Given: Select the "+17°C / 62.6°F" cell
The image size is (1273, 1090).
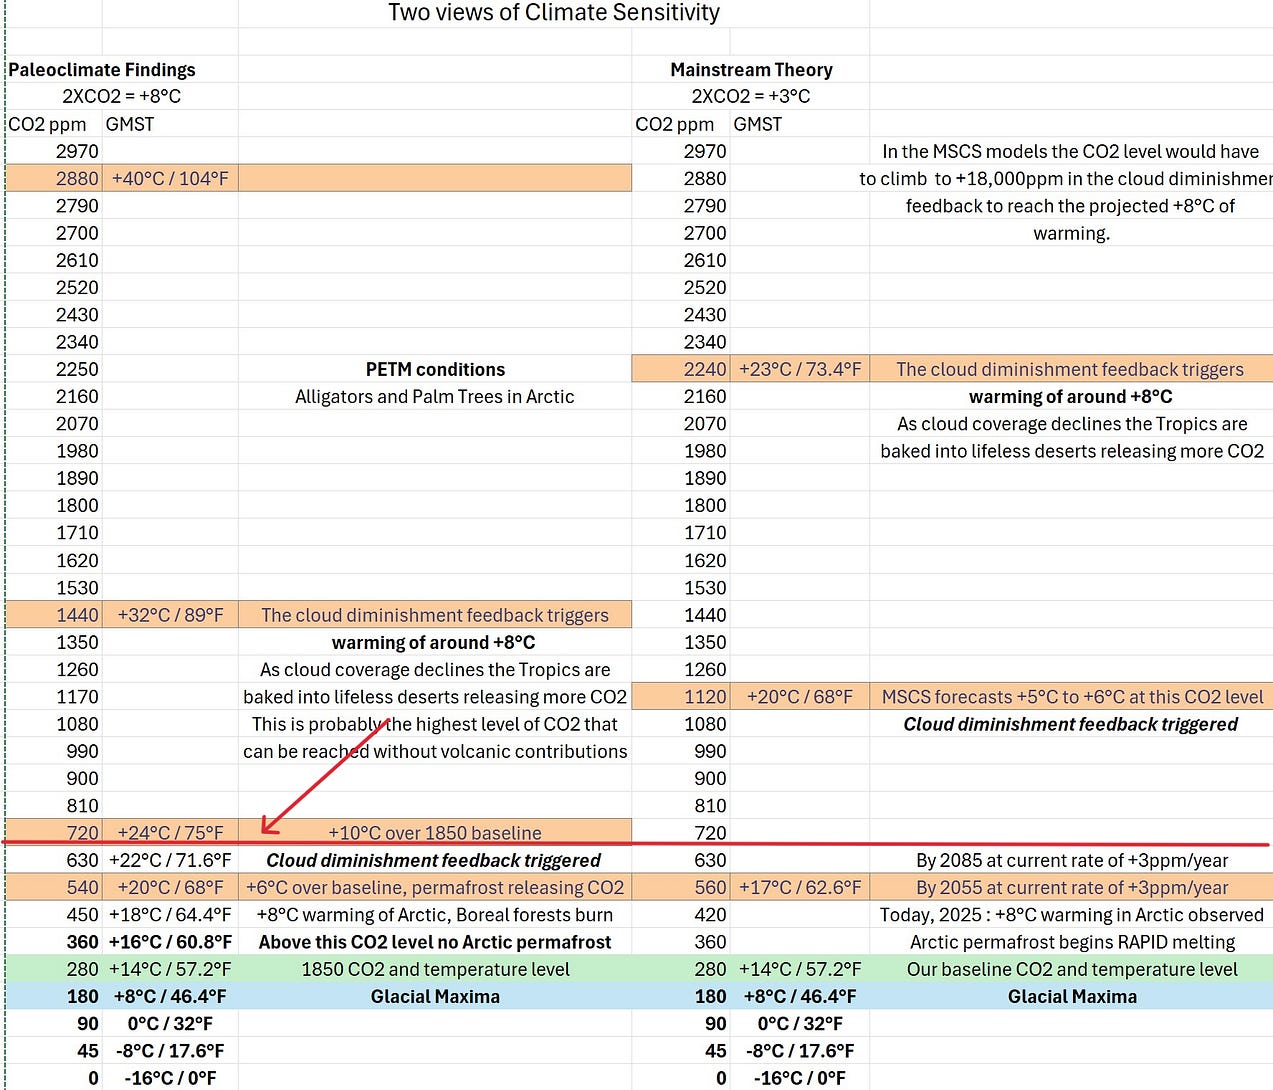Looking at the screenshot, I should click(800, 888).
